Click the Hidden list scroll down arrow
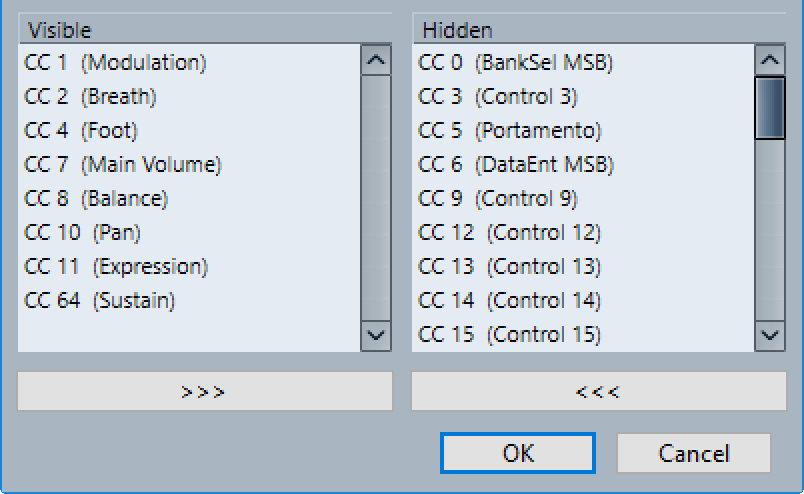Image resolution: width=804 pixels, height=494 pixels. (x=770, y=335)
